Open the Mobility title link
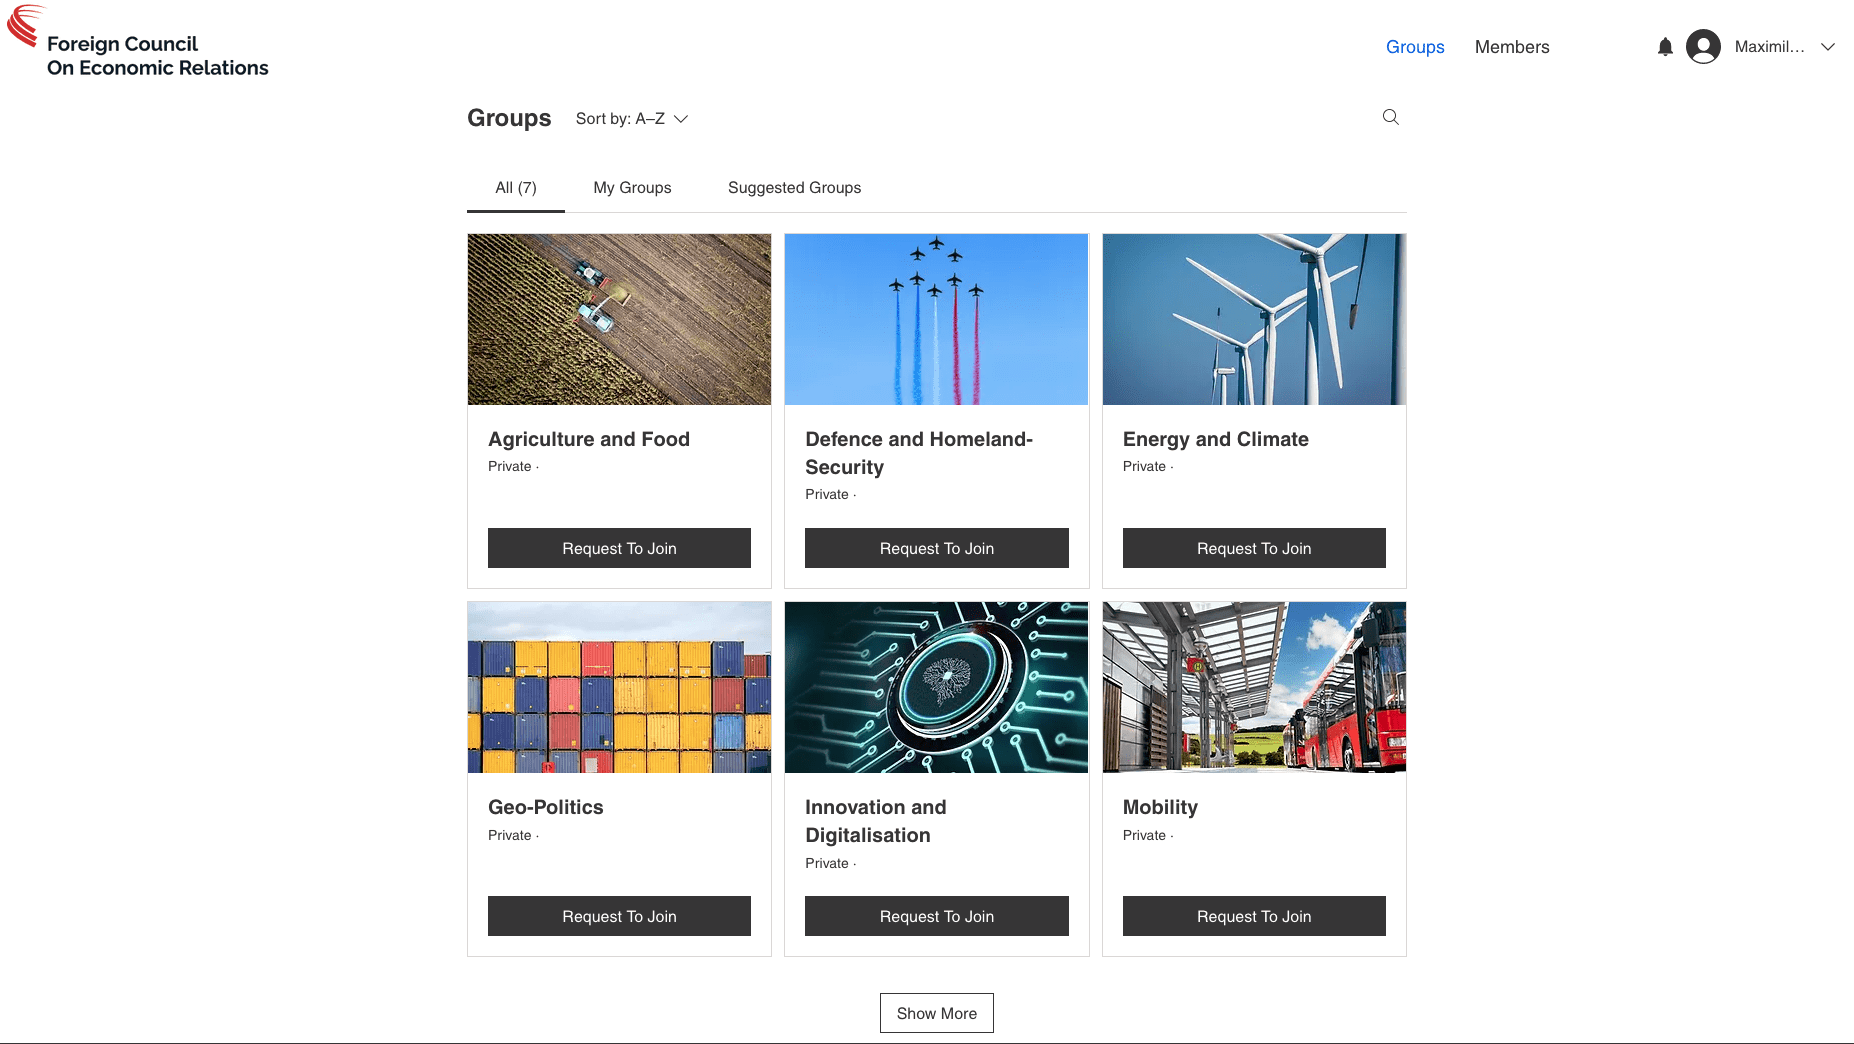This screenshot has height=1044, width=1854. click(x=1160, y=807)
